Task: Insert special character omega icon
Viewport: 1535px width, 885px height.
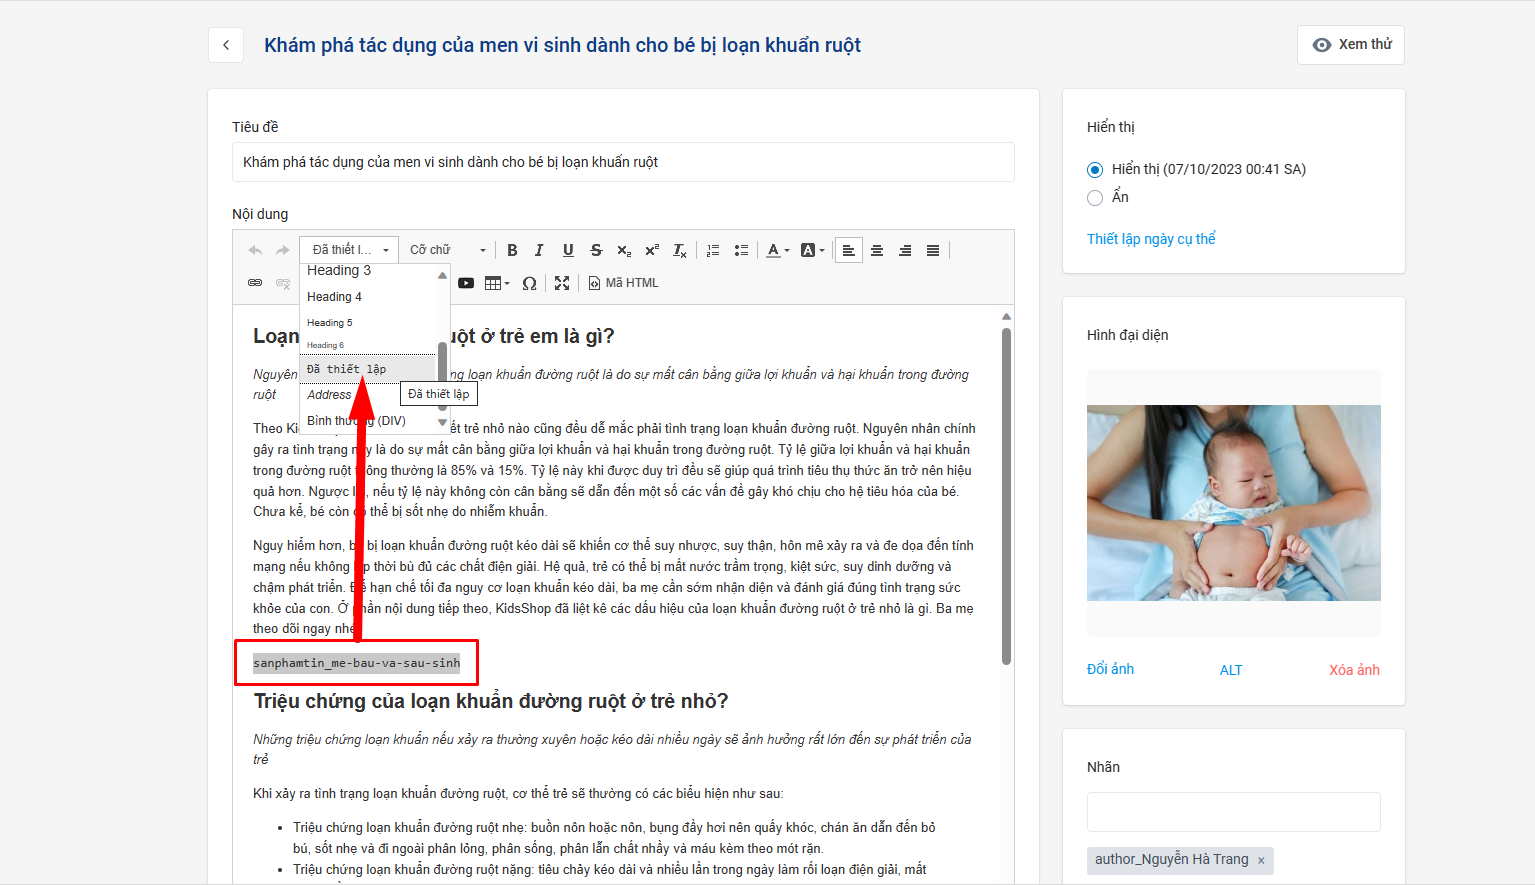Action: [530, 283]
